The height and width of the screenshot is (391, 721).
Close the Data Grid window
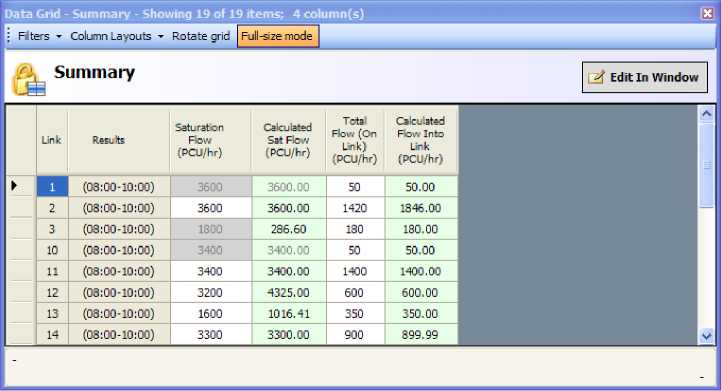(x=707, y=13)
